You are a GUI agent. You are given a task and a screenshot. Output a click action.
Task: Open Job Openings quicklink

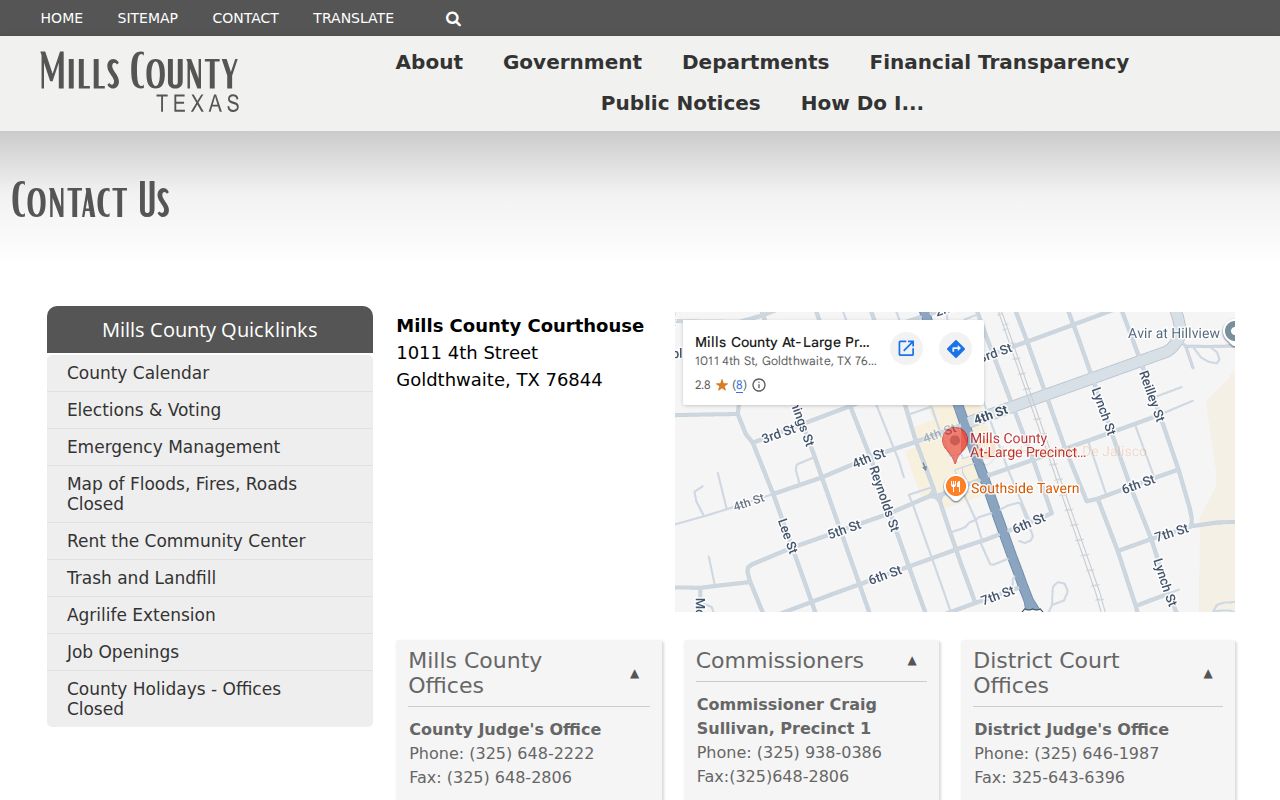coord(210,652)
